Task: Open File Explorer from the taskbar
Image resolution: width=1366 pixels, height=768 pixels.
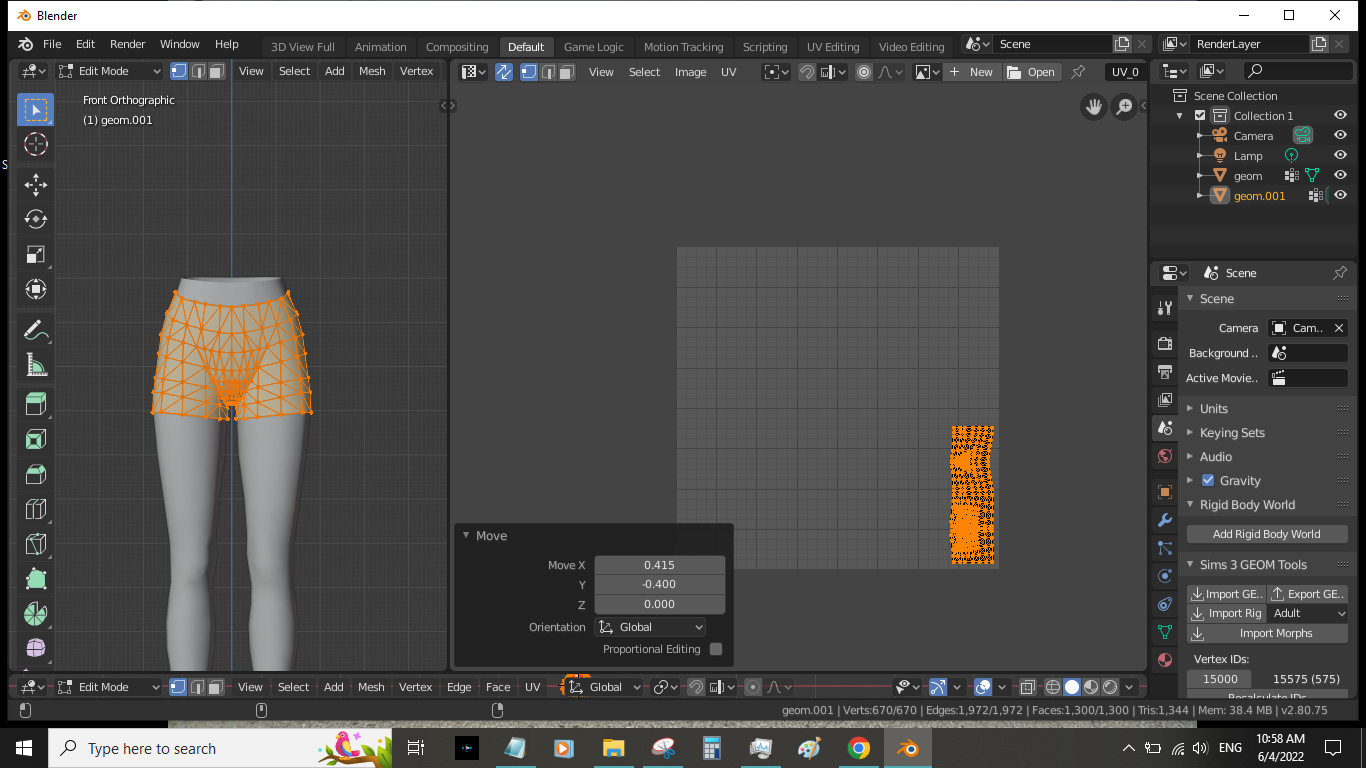Action: pyautogui.click(x=614, y=748)
